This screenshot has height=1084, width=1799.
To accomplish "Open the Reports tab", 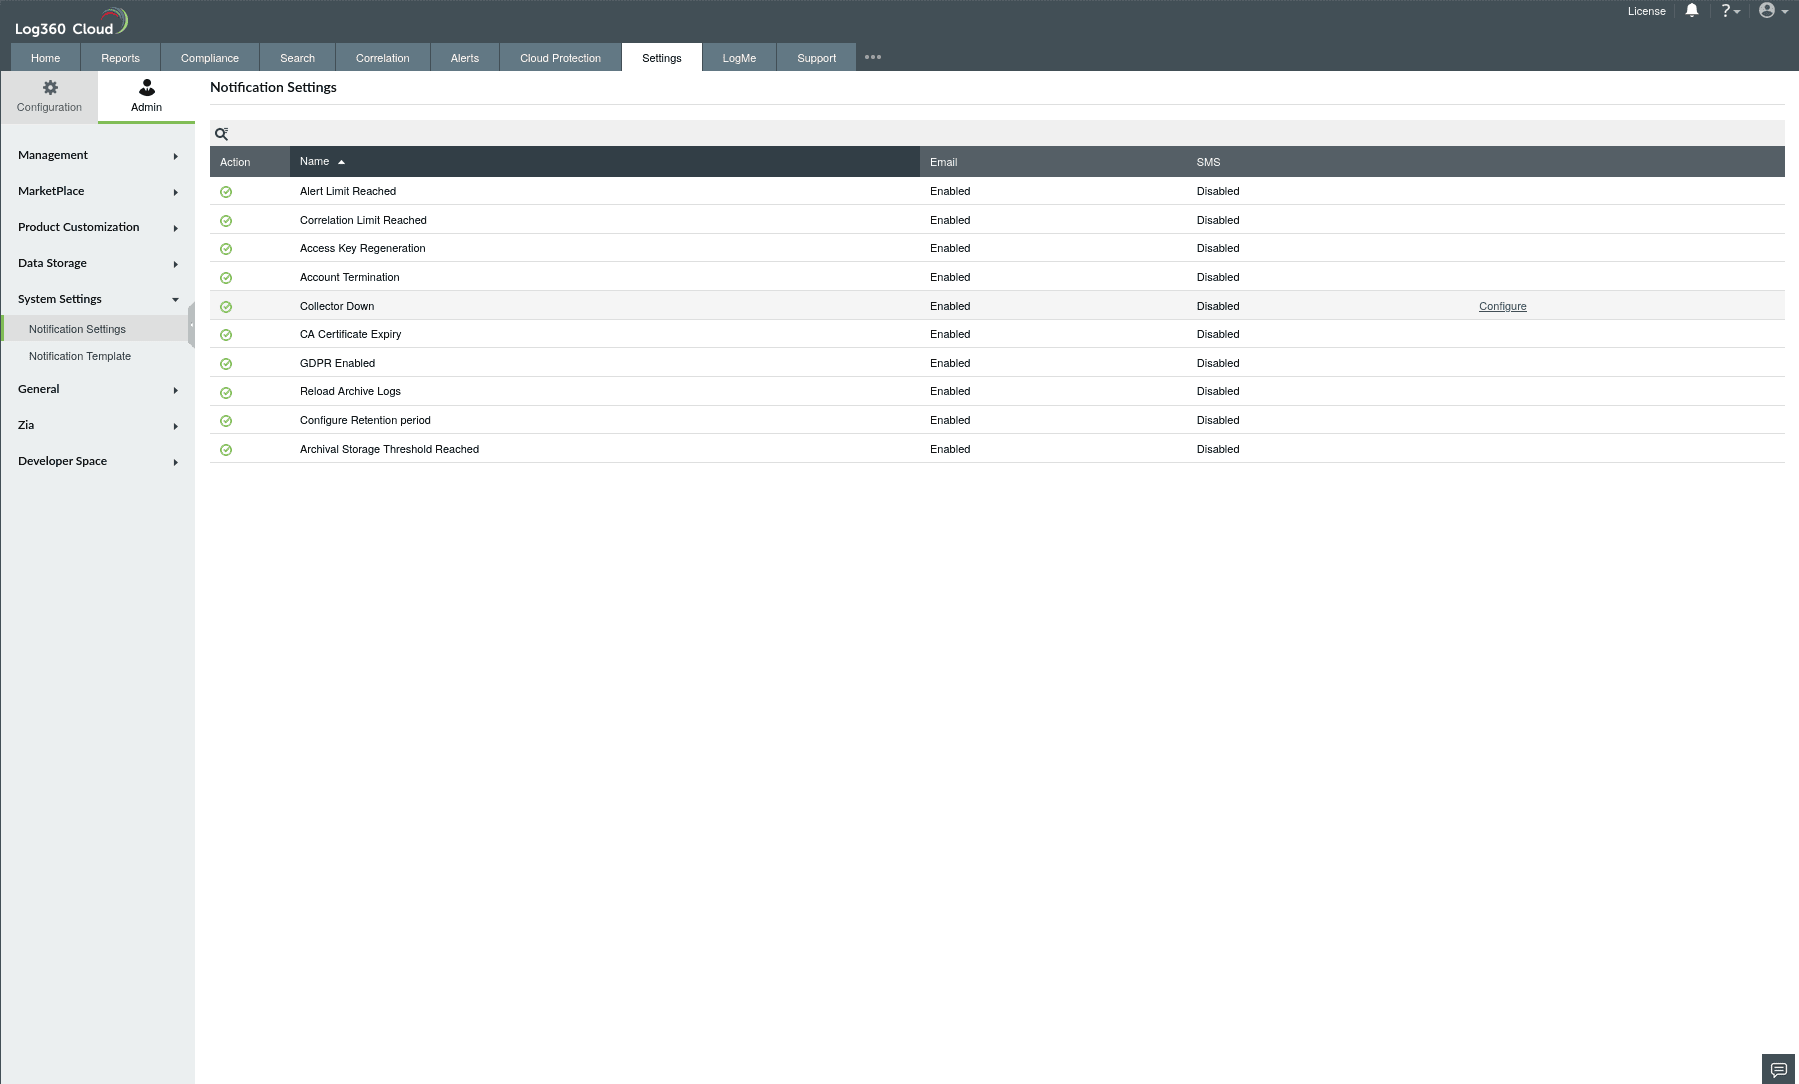I will [x=120, y=58].
